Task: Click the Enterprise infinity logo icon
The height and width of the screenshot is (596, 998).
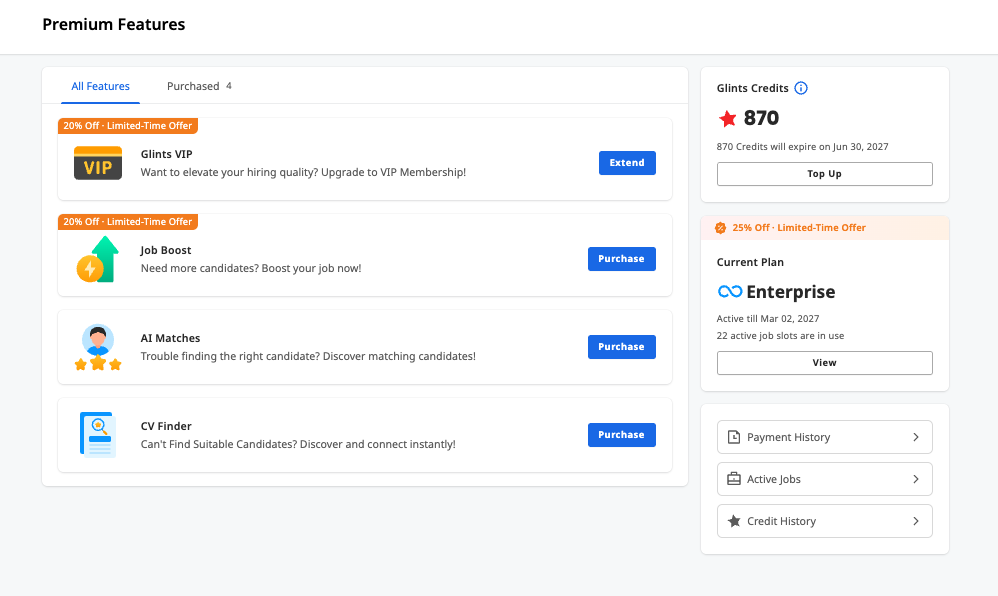Action: point(730,292)
